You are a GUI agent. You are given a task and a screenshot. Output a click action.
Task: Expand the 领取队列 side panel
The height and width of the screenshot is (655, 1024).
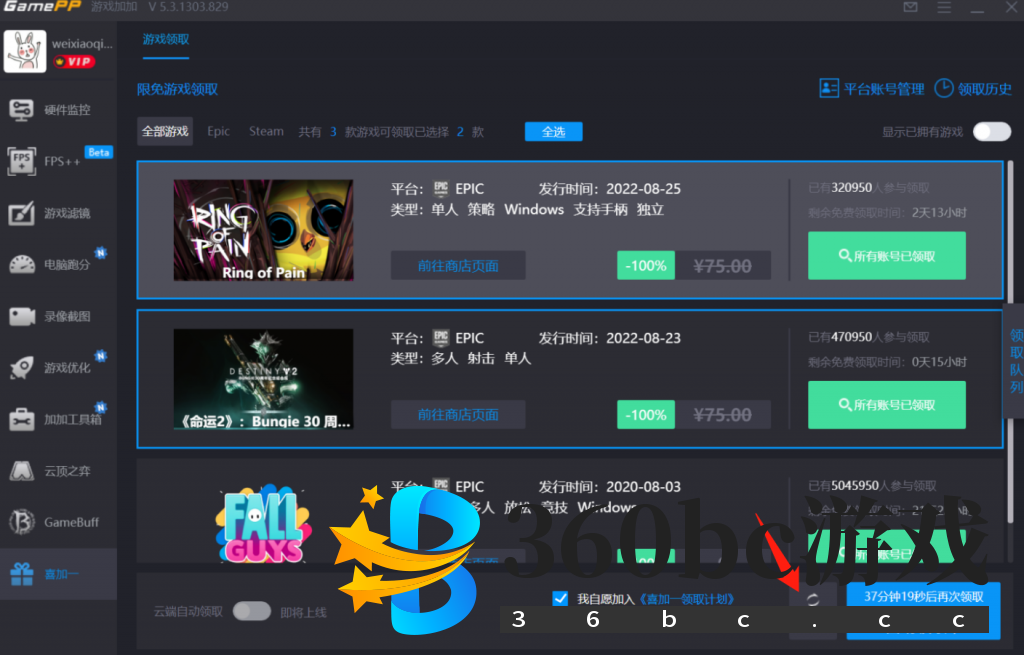point(1015,360)
